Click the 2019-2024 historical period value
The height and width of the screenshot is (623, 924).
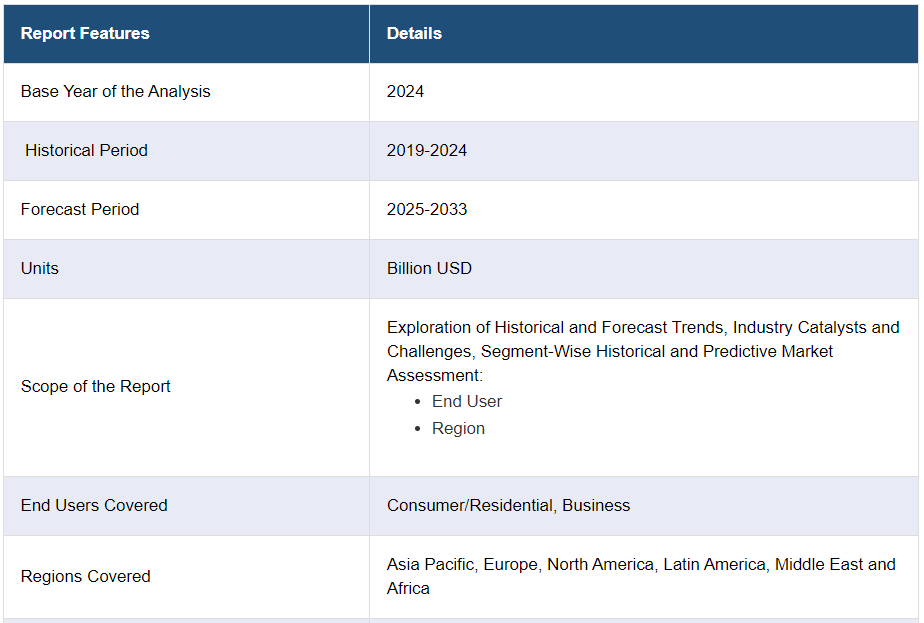(427, 150)
